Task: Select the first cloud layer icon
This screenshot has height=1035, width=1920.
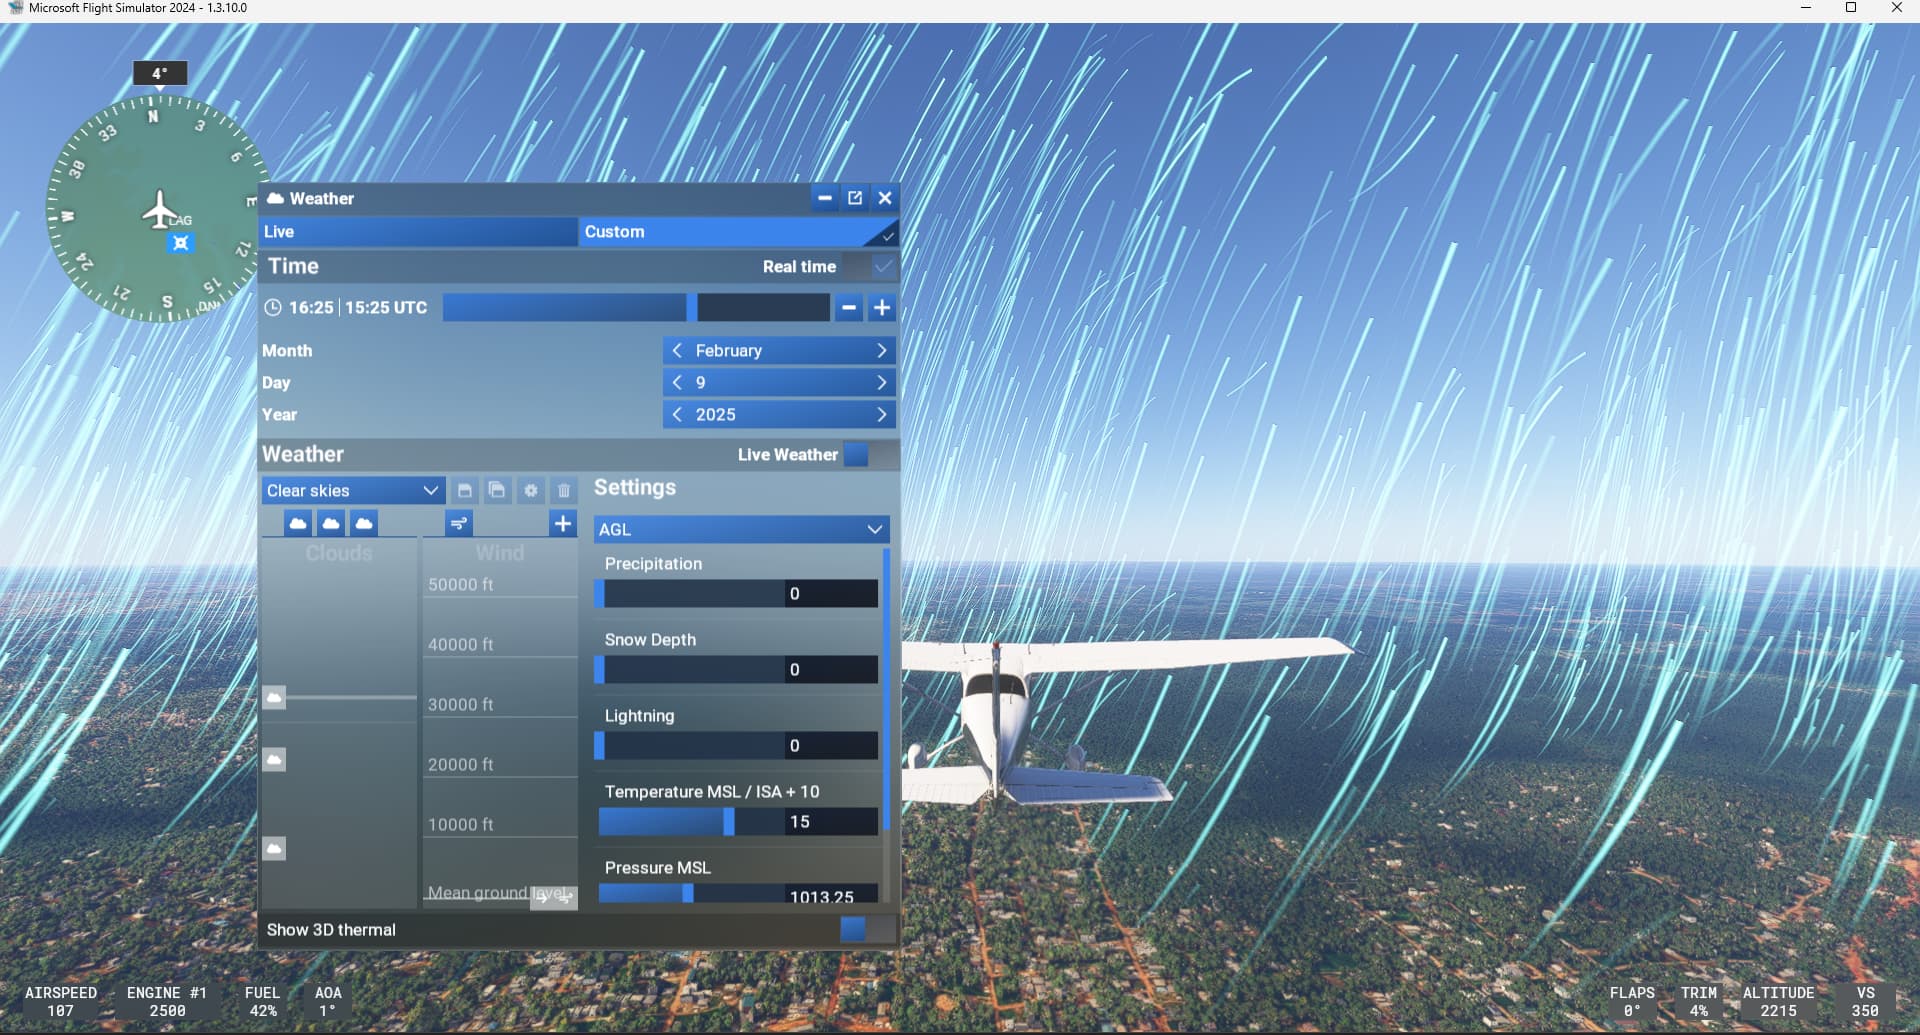Action: point(298,523)
